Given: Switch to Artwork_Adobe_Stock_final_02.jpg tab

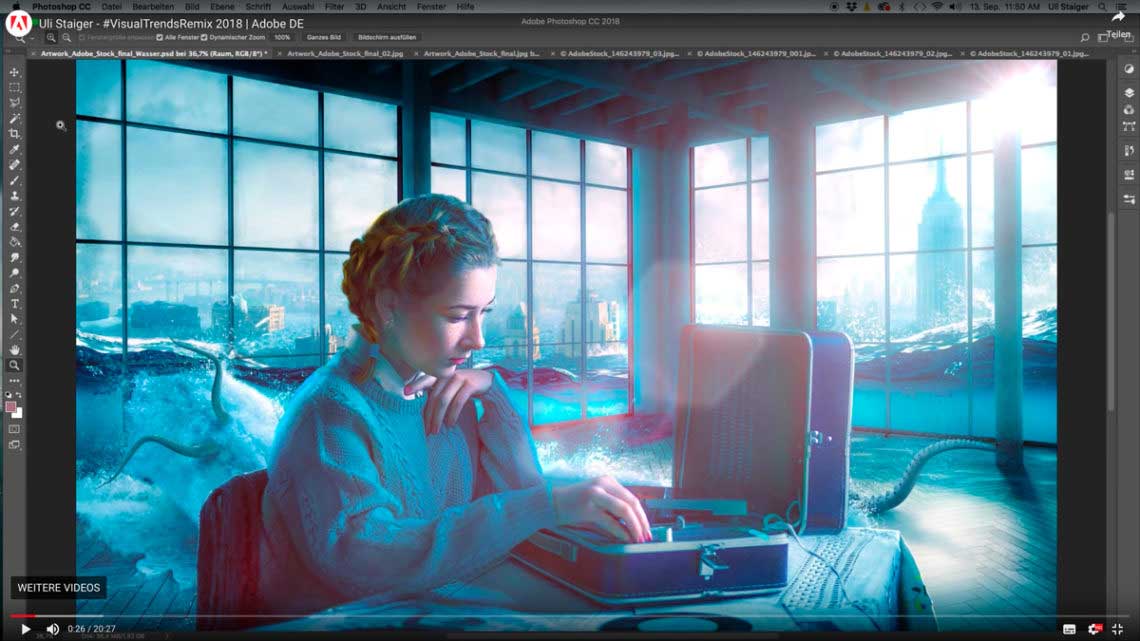Looking at the screenshot, I should (345, 54).
